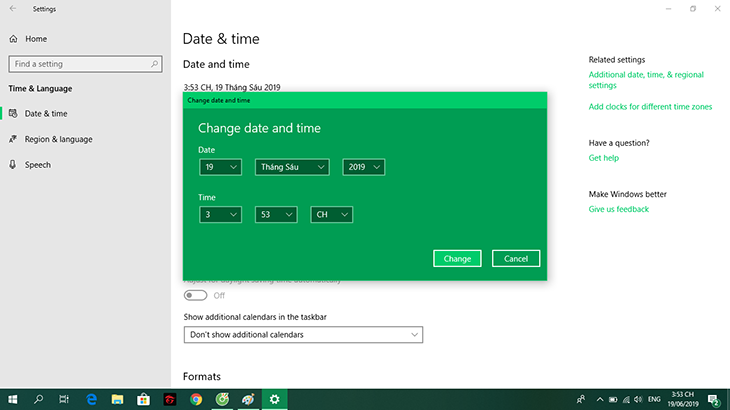Open Task View on the taskbar
Image resolution: width=730 pixels, height=410 pixels.
click(x=64, y=399)
